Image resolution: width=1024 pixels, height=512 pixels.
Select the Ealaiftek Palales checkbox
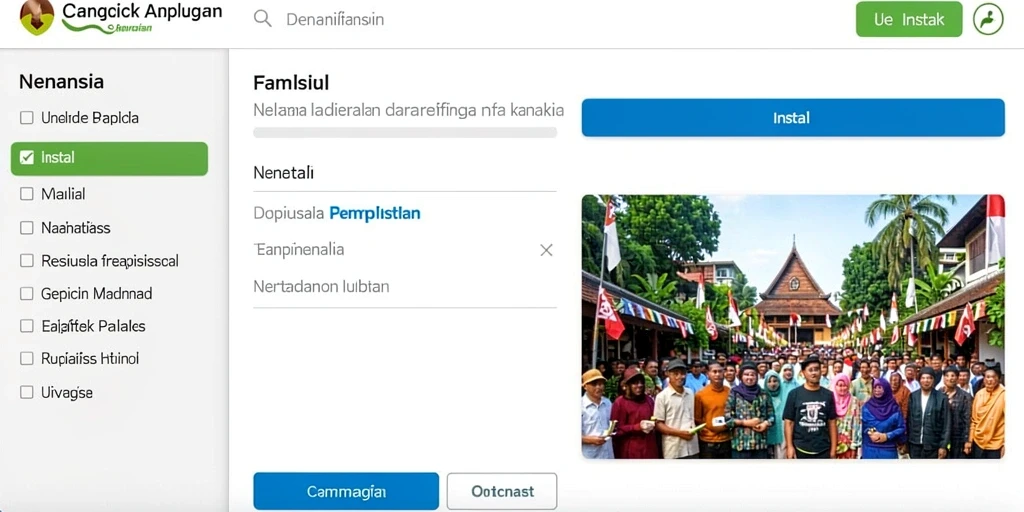27,326
